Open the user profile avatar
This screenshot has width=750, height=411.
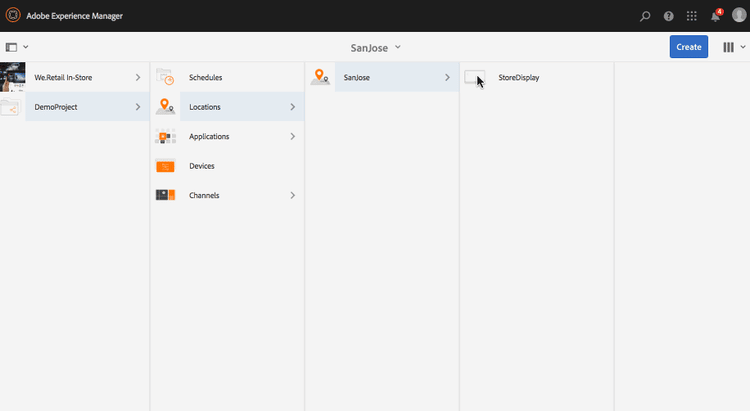[x=739, y=15]
